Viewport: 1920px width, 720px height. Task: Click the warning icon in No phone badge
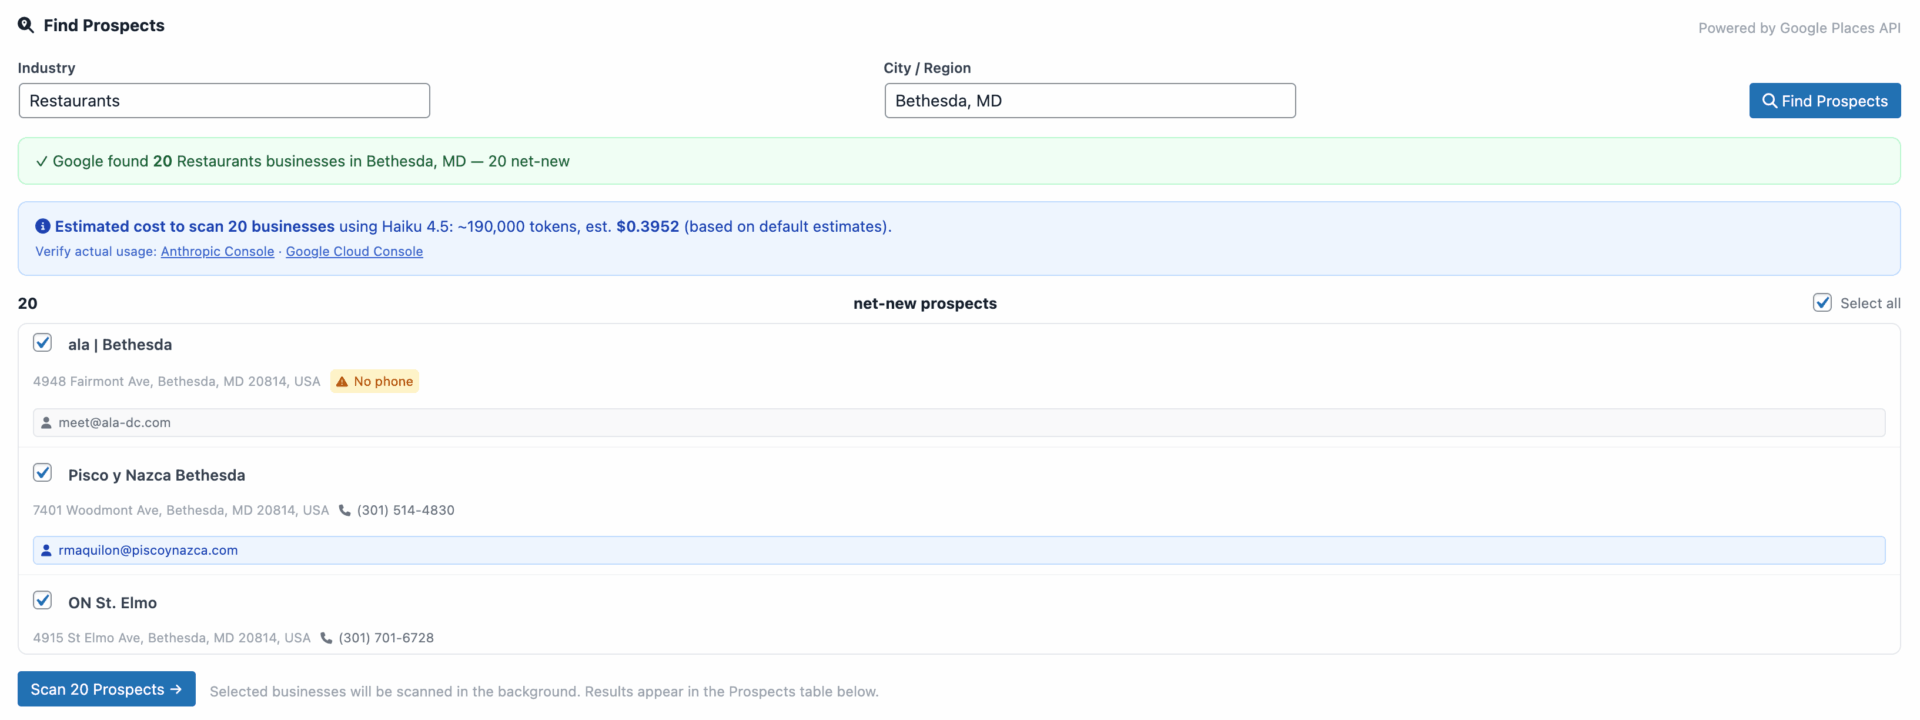click(342, 381)
